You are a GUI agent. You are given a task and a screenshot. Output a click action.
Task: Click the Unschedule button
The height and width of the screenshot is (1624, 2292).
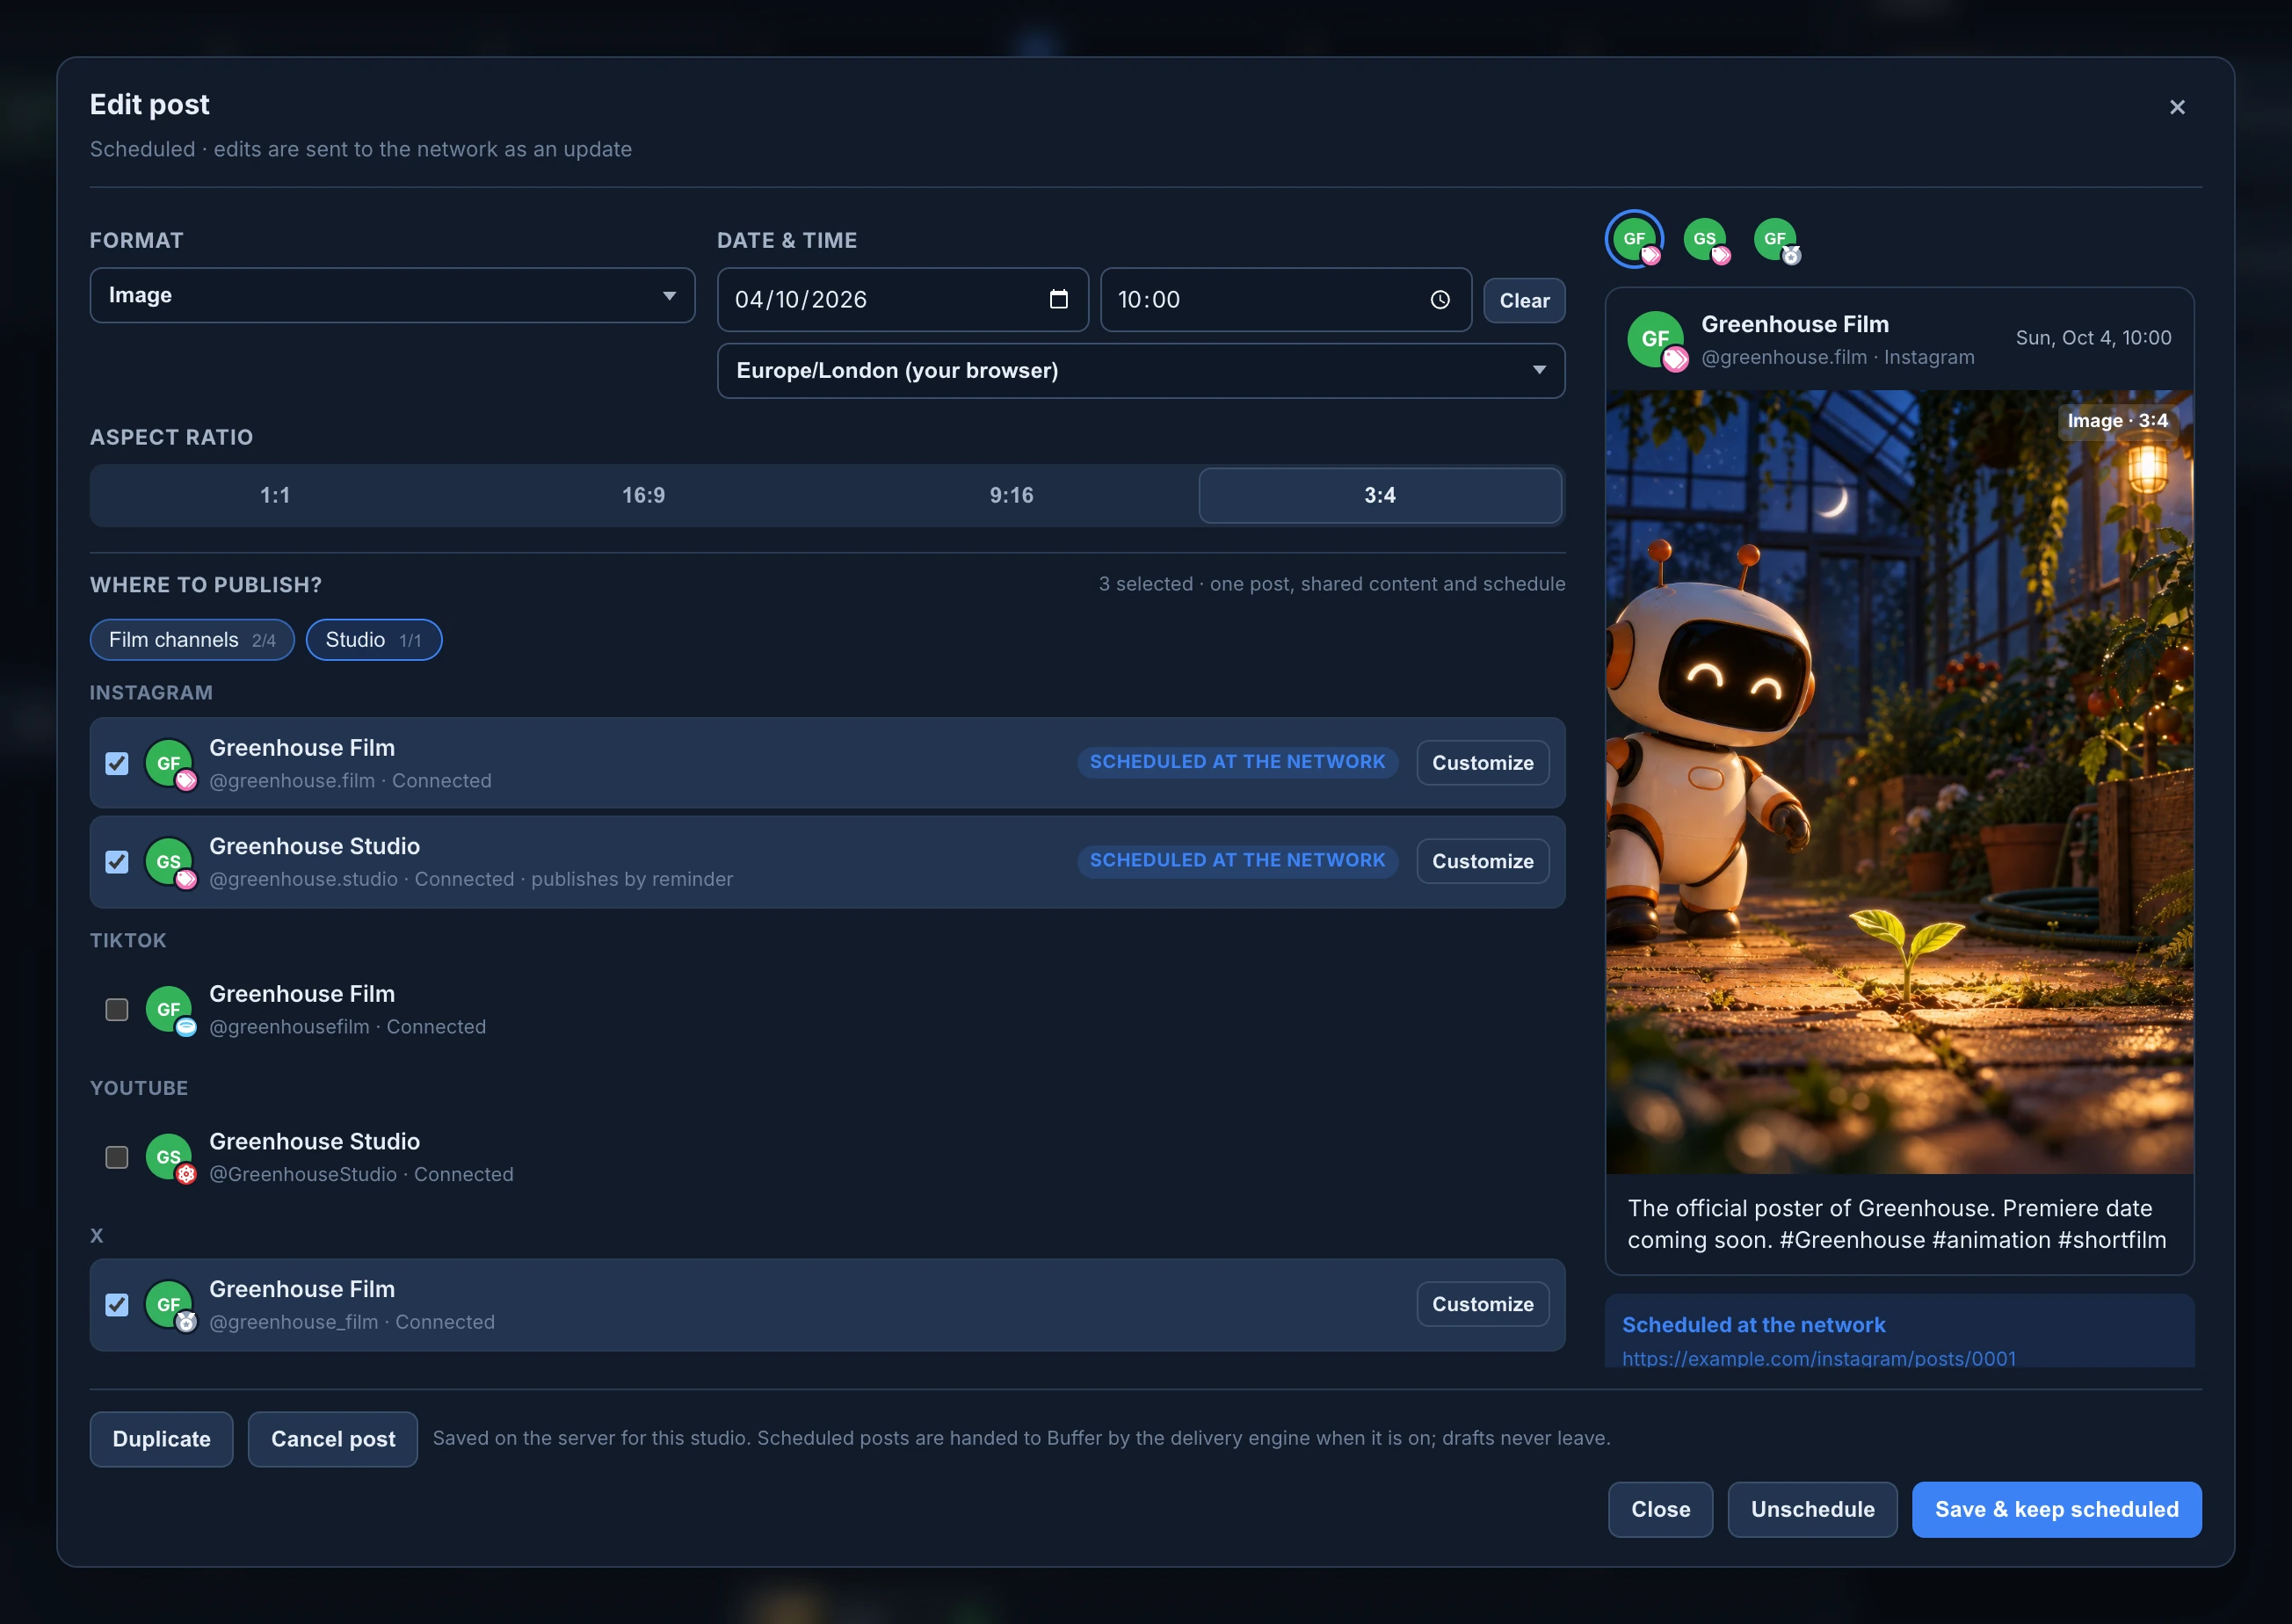(x=1812, y=1509)
